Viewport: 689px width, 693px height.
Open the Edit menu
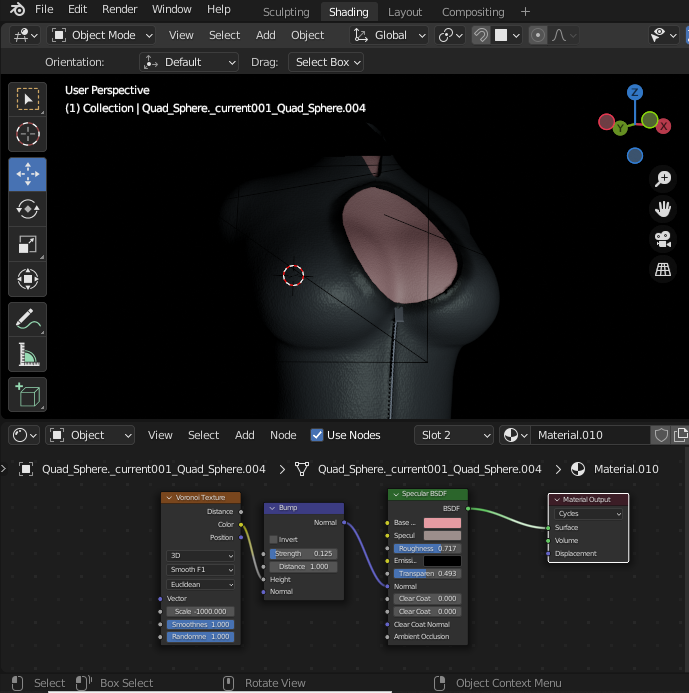point(77,9)
